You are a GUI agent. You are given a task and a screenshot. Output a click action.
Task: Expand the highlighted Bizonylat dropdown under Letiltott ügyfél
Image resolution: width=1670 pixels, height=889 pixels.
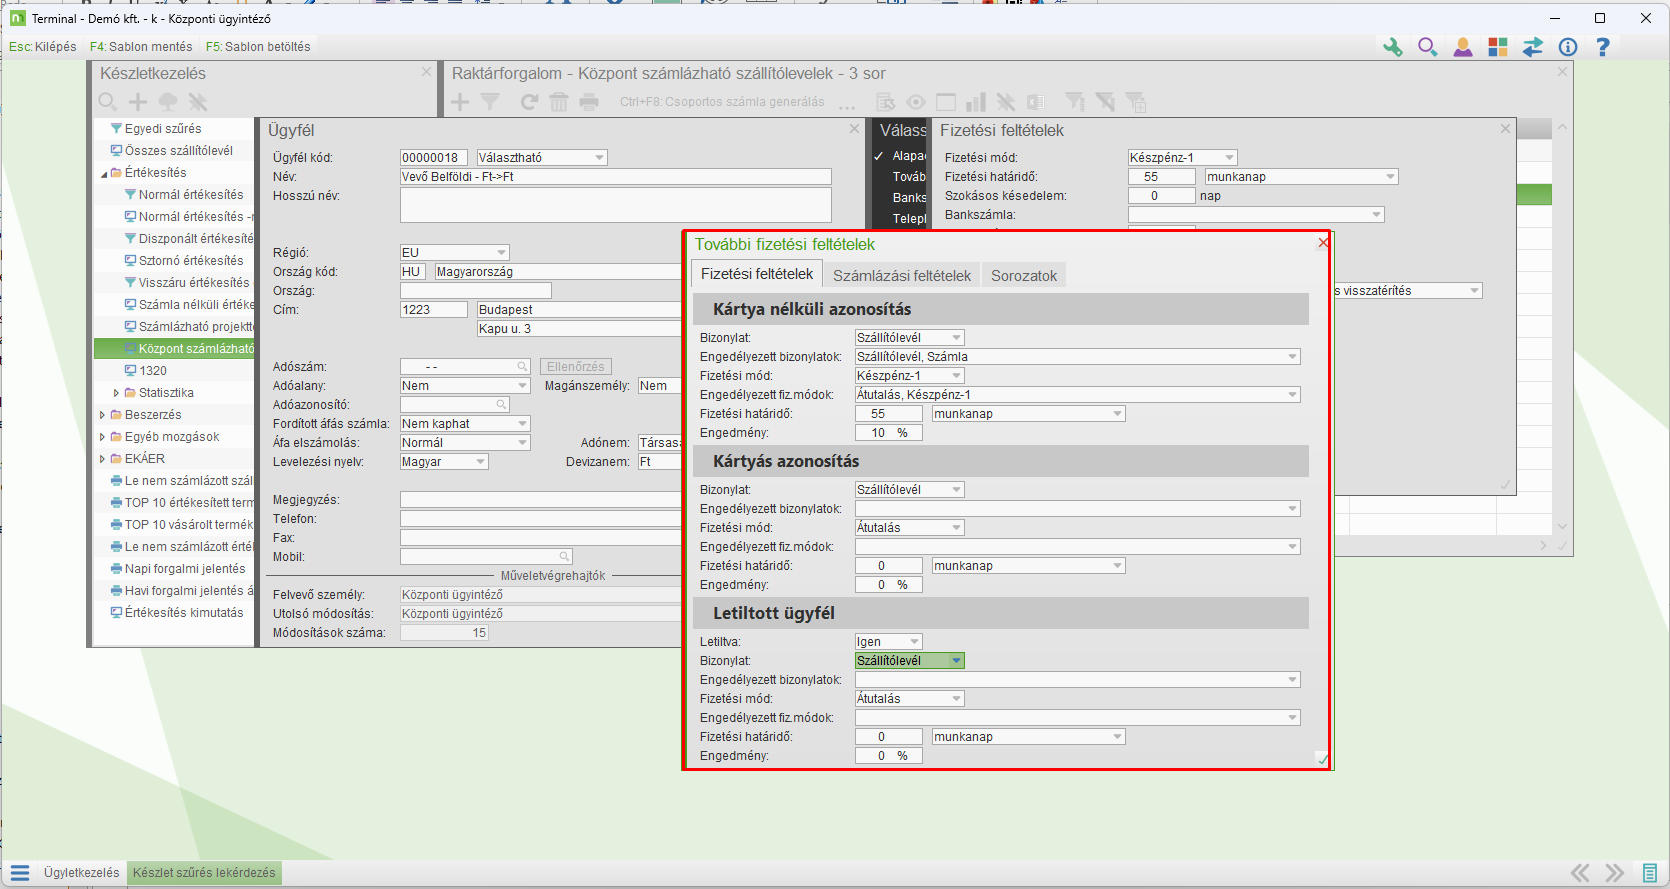956,661
